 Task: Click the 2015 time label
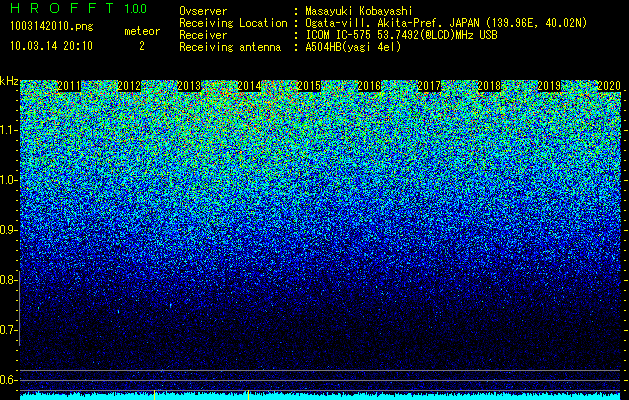point(309,86)
